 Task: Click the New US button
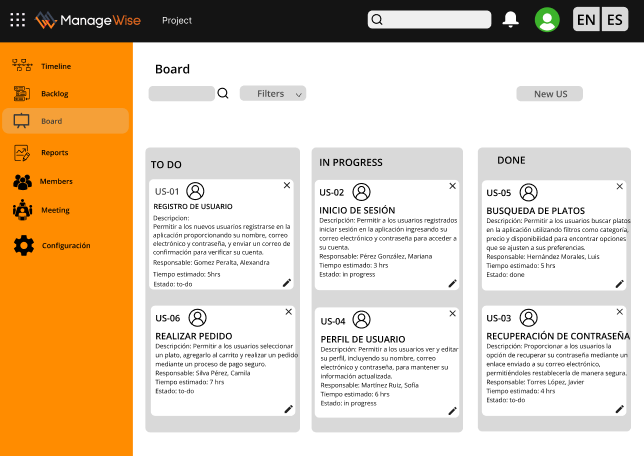(549, 93)
